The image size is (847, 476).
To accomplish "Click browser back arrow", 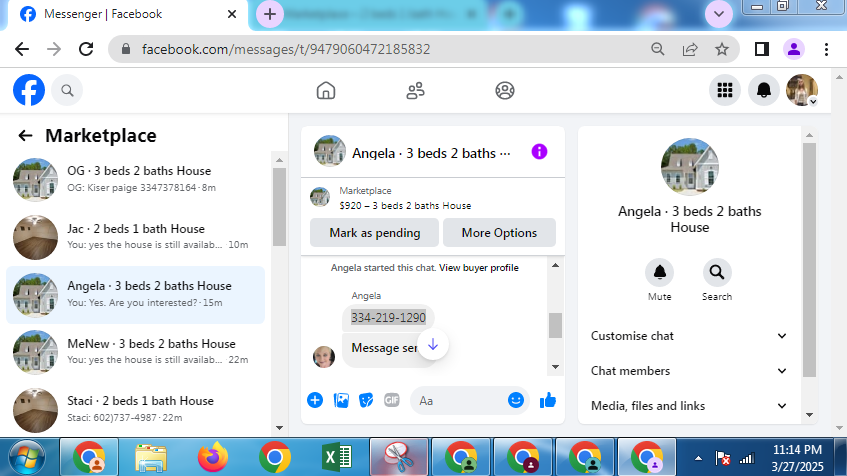I will 22,49.
